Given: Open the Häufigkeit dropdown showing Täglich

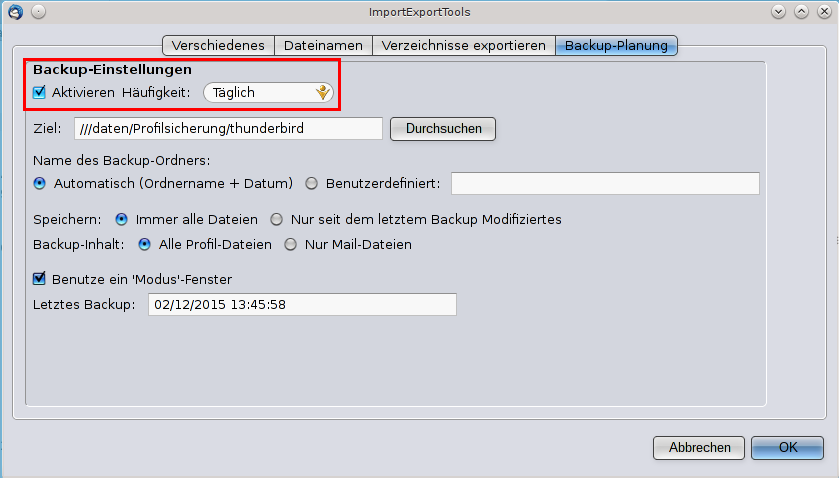Looking at the screenshot, I should 269,93.
